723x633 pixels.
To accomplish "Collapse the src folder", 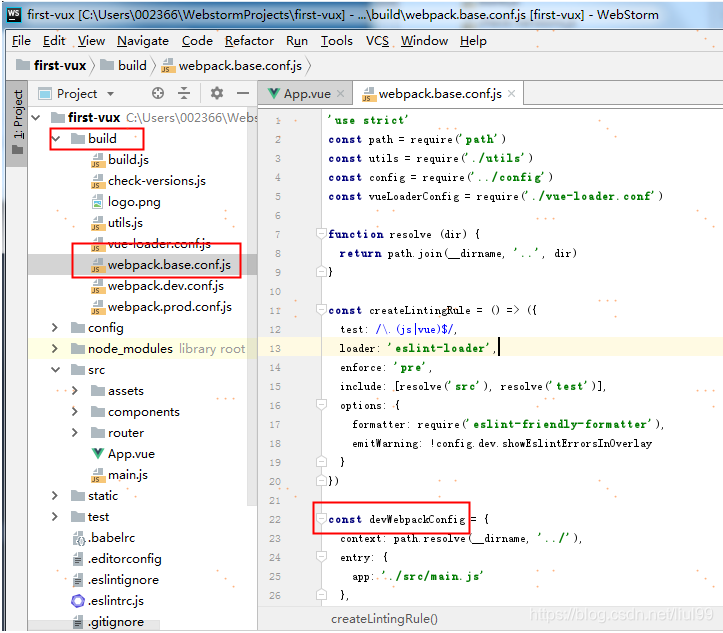I will coord(55,370).
